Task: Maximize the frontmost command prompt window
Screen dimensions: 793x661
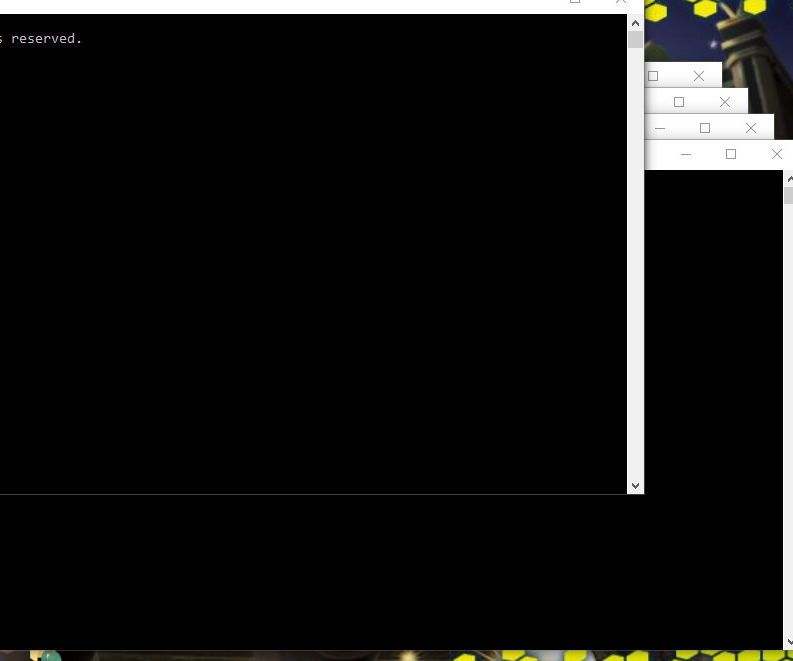Action: tap(575, 2)
